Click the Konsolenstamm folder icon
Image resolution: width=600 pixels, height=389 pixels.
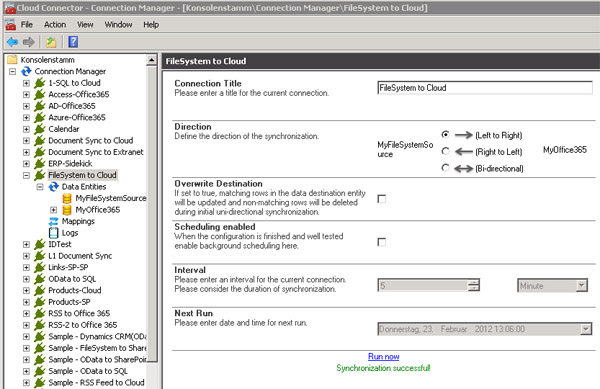[x=13, y=60]
